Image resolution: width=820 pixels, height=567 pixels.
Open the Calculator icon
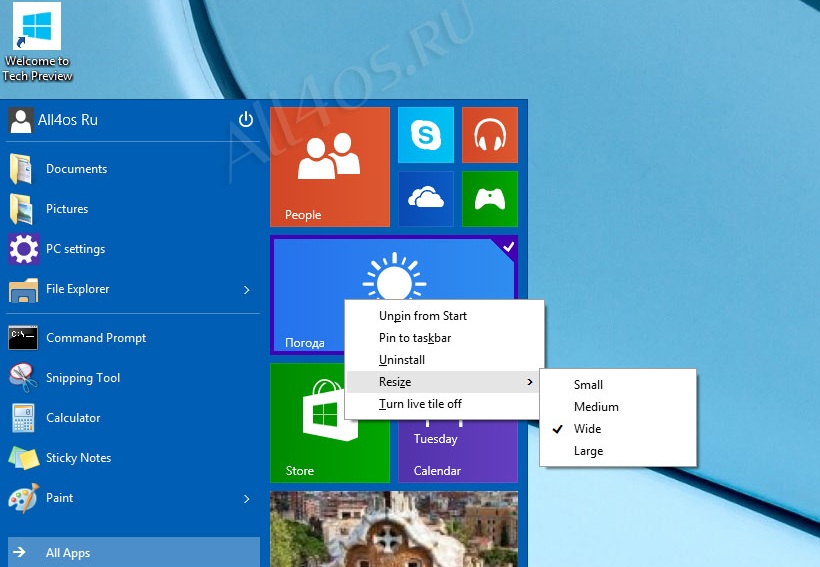[24, 417]
